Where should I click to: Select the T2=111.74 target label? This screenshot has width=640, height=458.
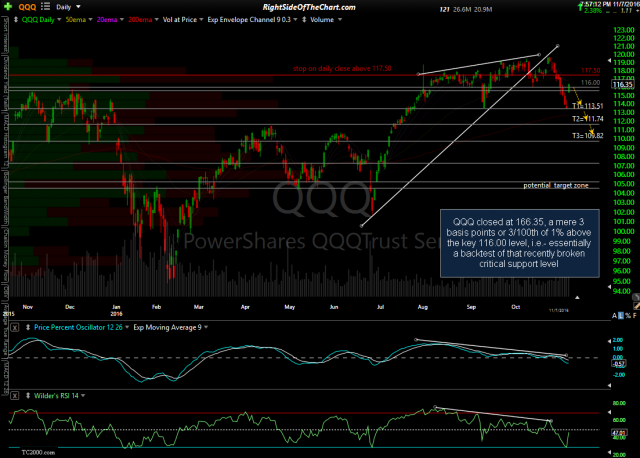click(x=587, y=119)
